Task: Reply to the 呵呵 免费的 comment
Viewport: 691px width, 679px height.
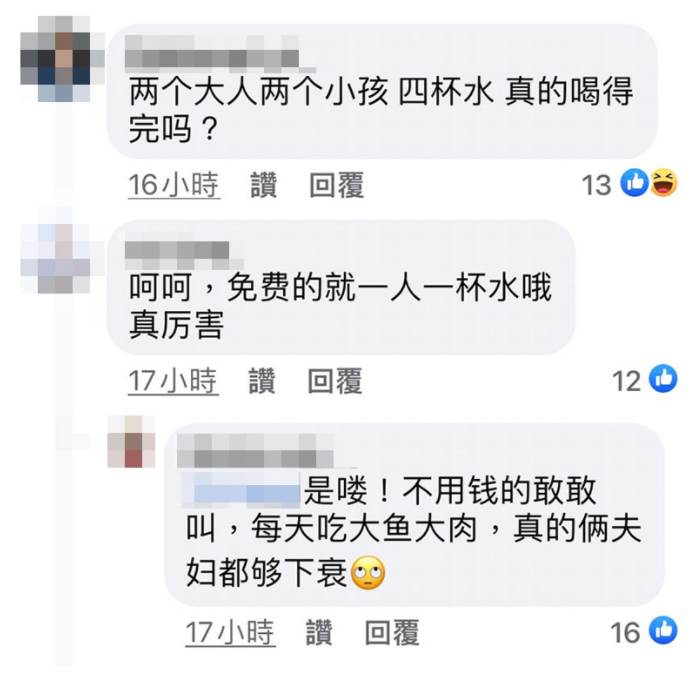Action: [335, 381]
